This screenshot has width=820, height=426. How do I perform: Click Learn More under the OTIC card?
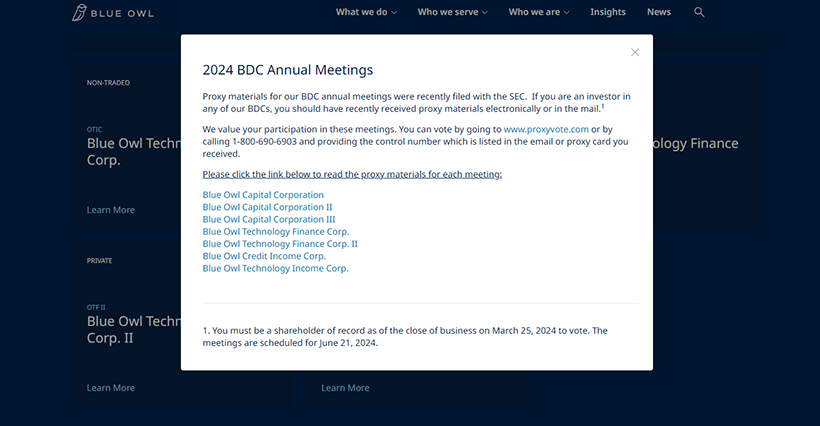click(x=111, y=210)
